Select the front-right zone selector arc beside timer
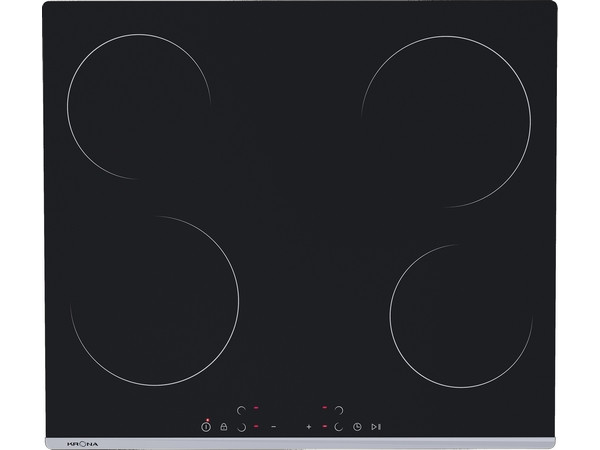 338,427
